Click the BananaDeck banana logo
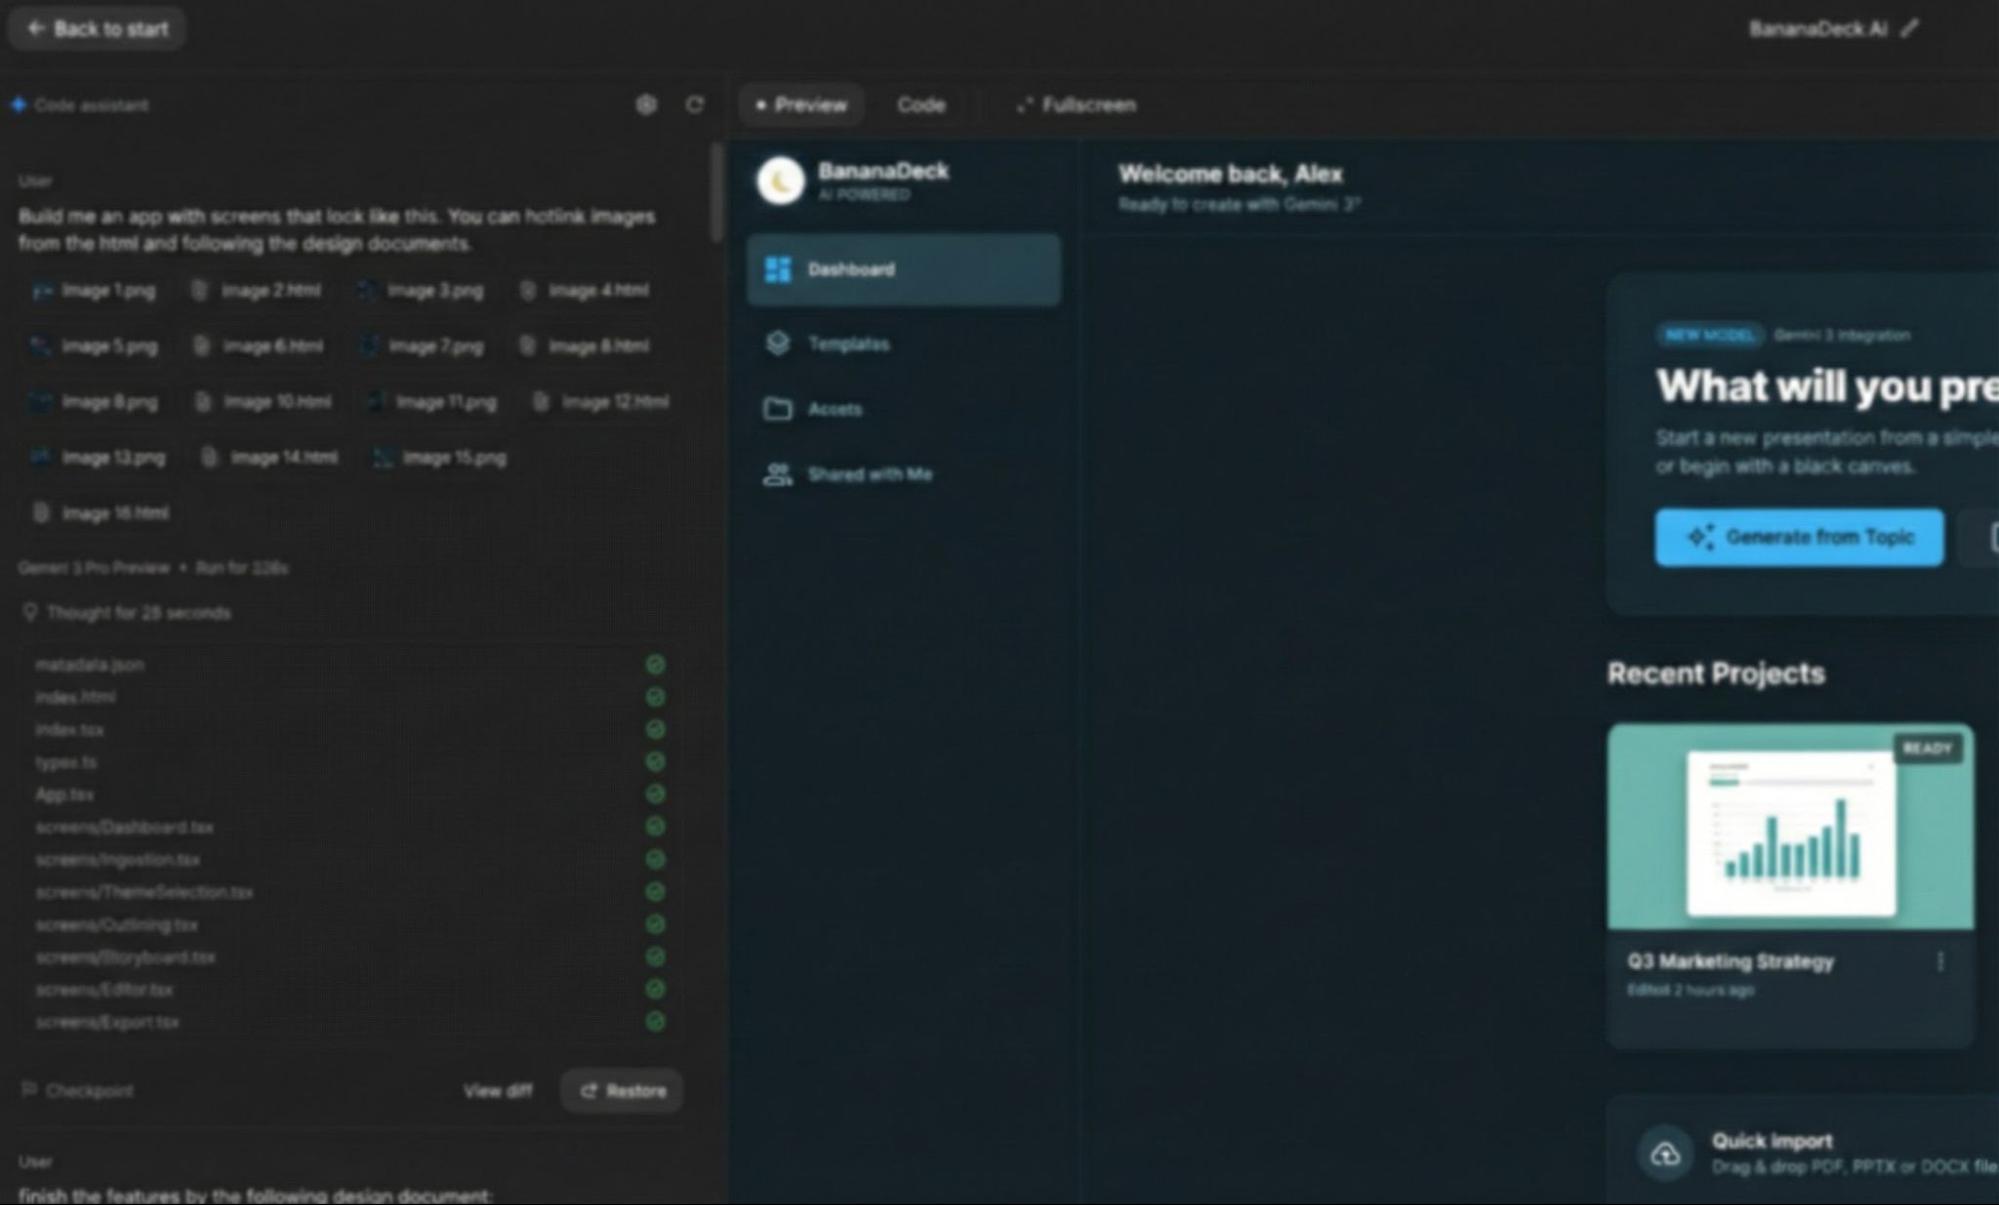The width and height of the screenshot is (1999, 1205). pyautogui.click(x=781, y=182)
